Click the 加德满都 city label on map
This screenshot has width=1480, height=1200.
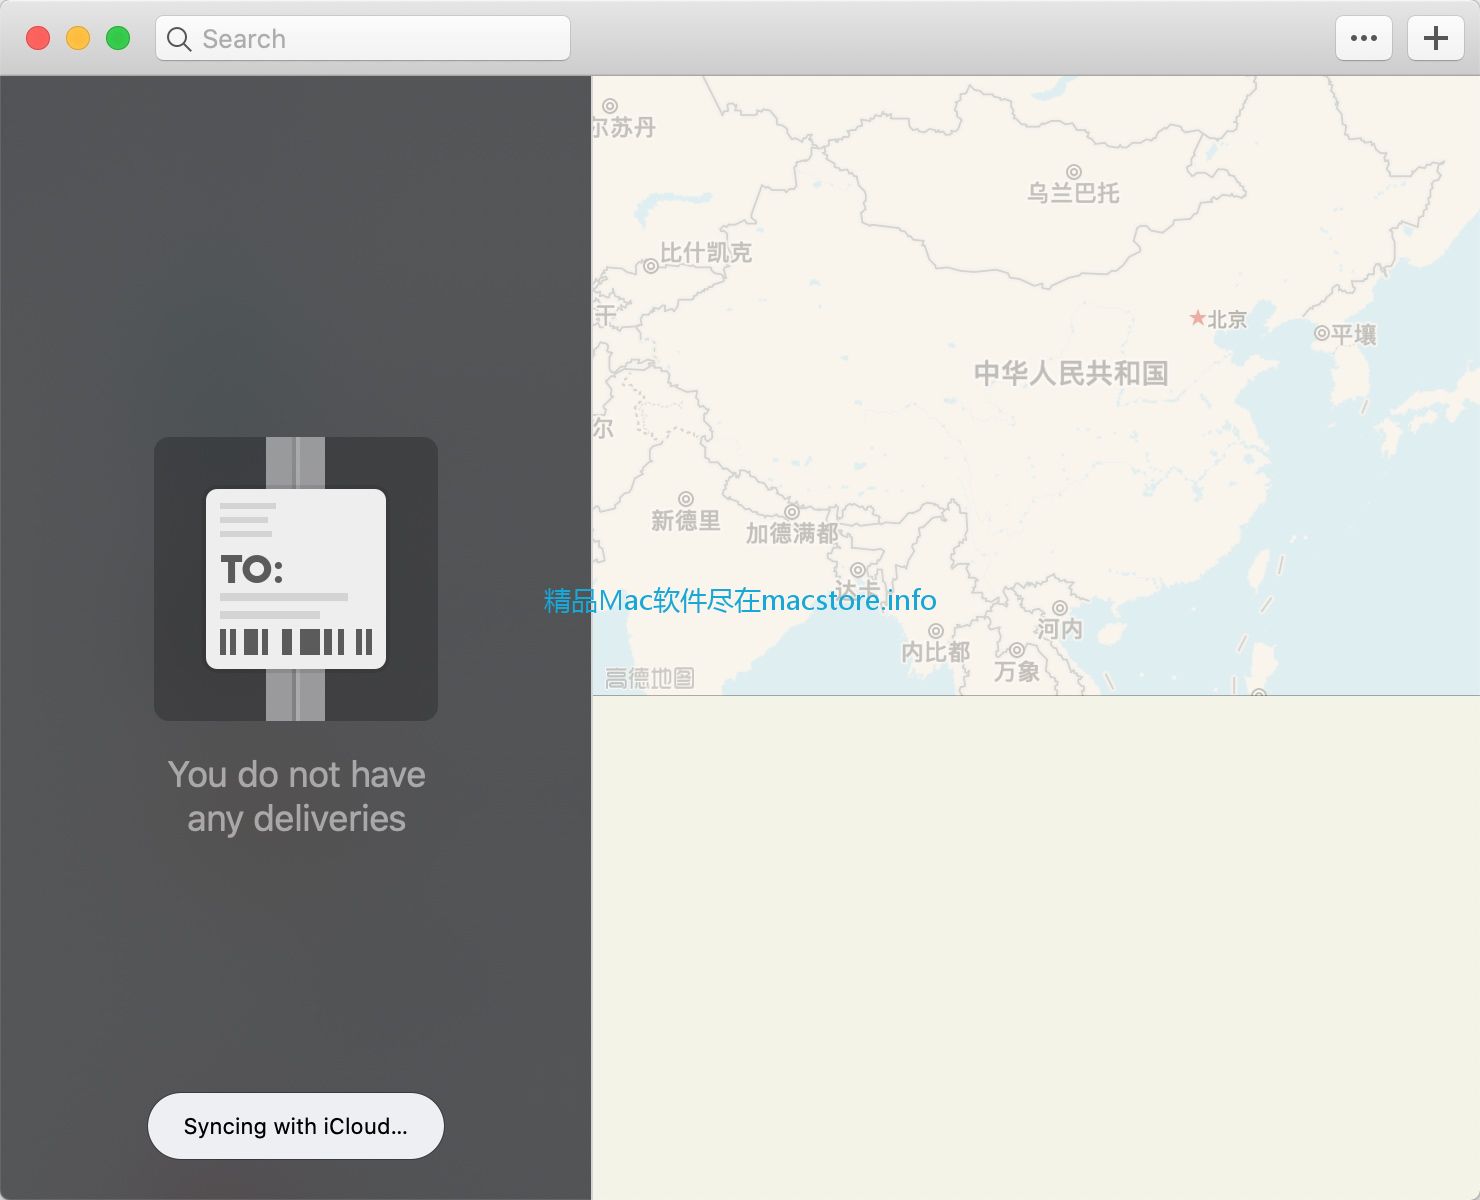792,533
